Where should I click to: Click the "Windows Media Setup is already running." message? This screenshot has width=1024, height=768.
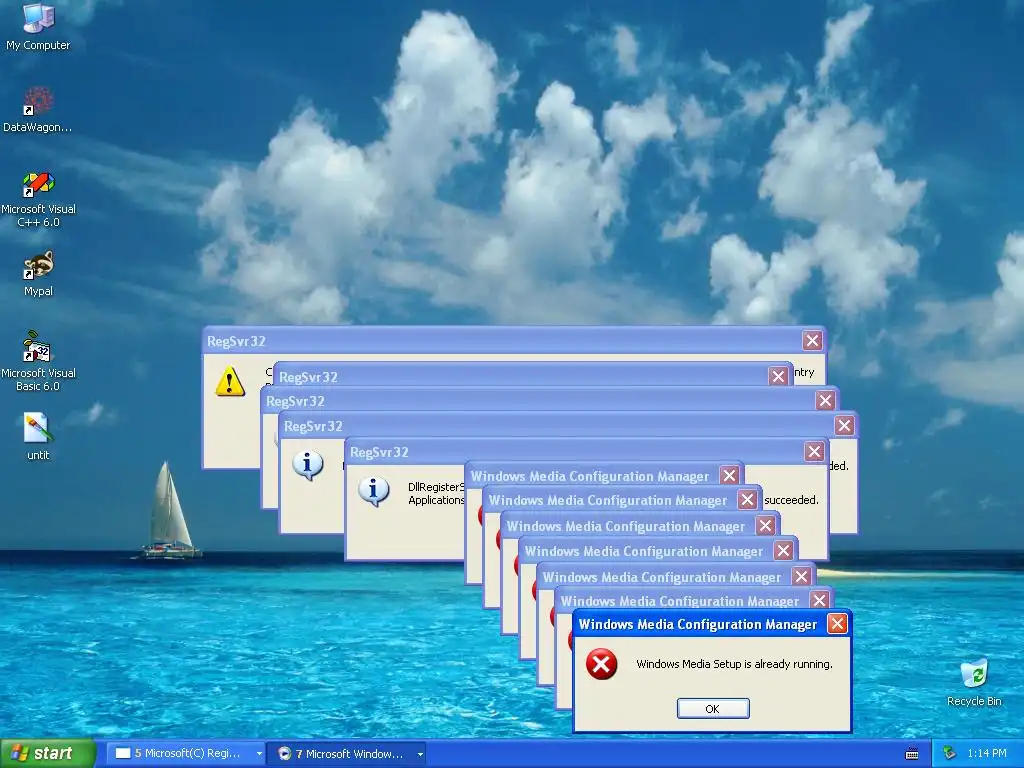(734, 664)
